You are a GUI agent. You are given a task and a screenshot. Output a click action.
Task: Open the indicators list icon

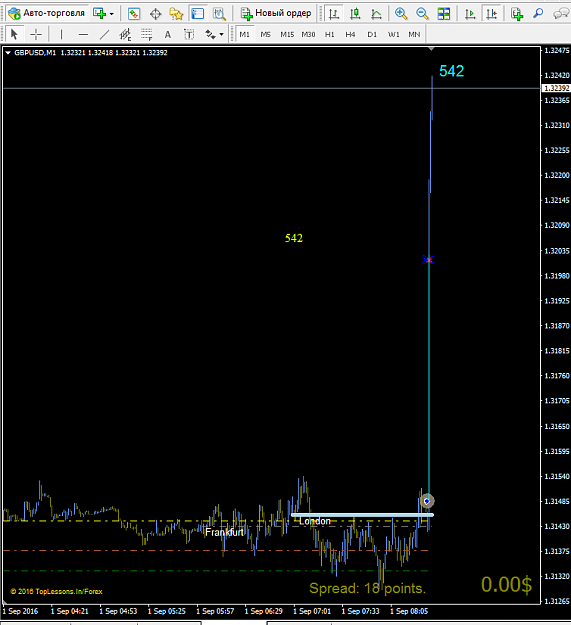pyautogui.click(x=517, y=14)
